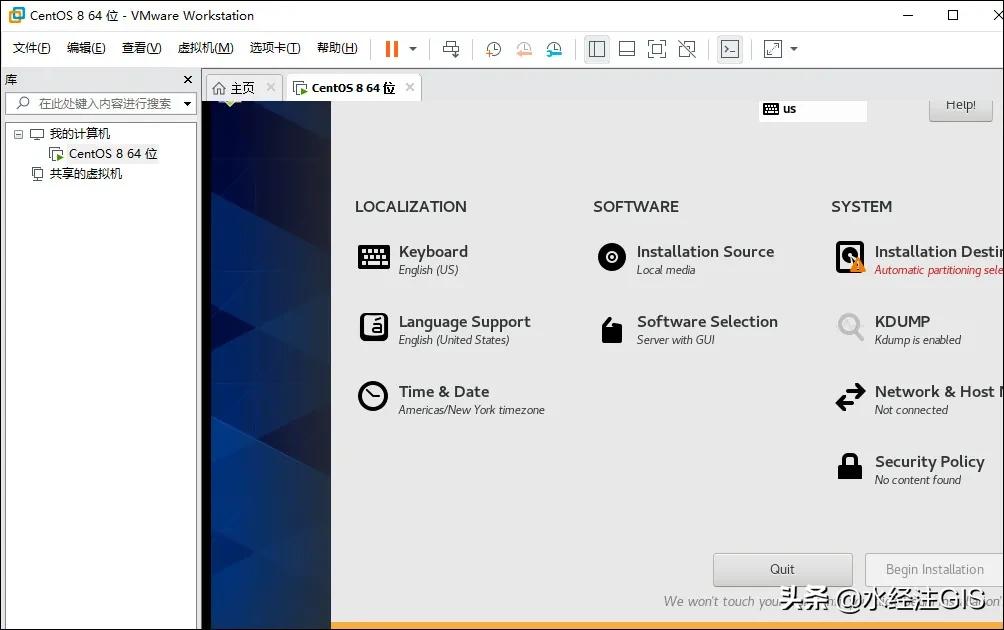
Task: Collapse the 我的计算机 tree node
Action: click(x=19, y=133)
